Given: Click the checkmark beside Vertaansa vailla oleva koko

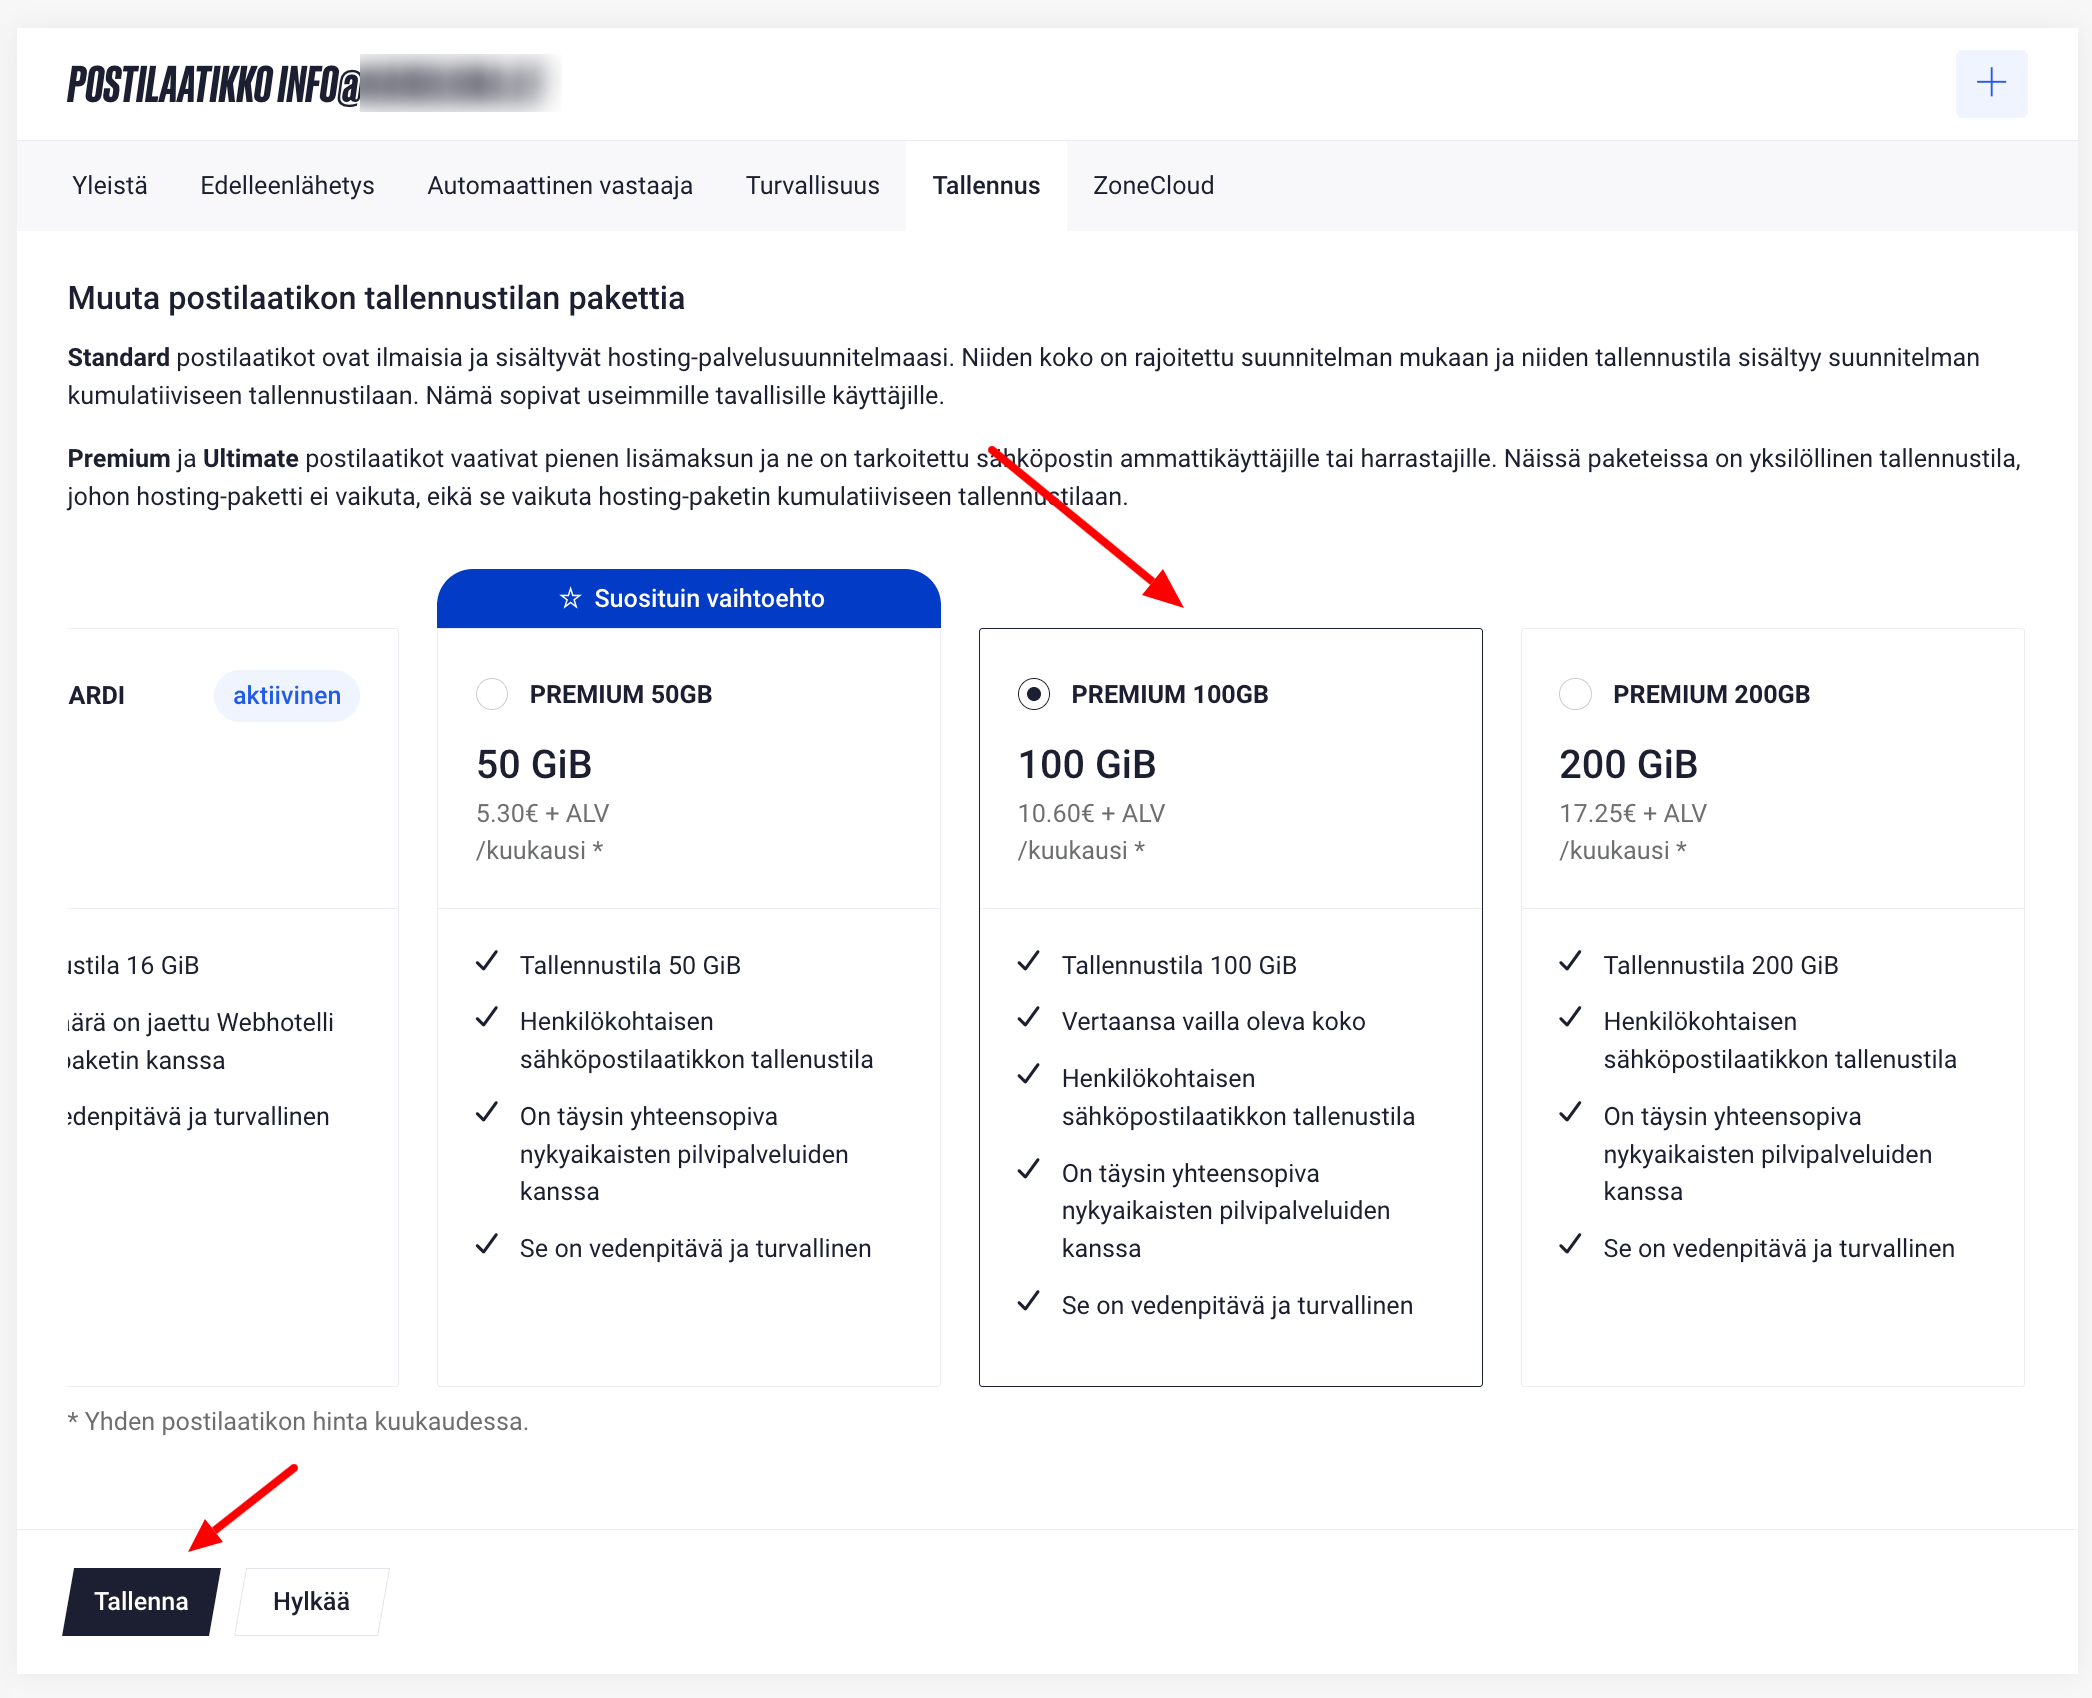Looking at the screenshot, I should pos(1028,1018).
